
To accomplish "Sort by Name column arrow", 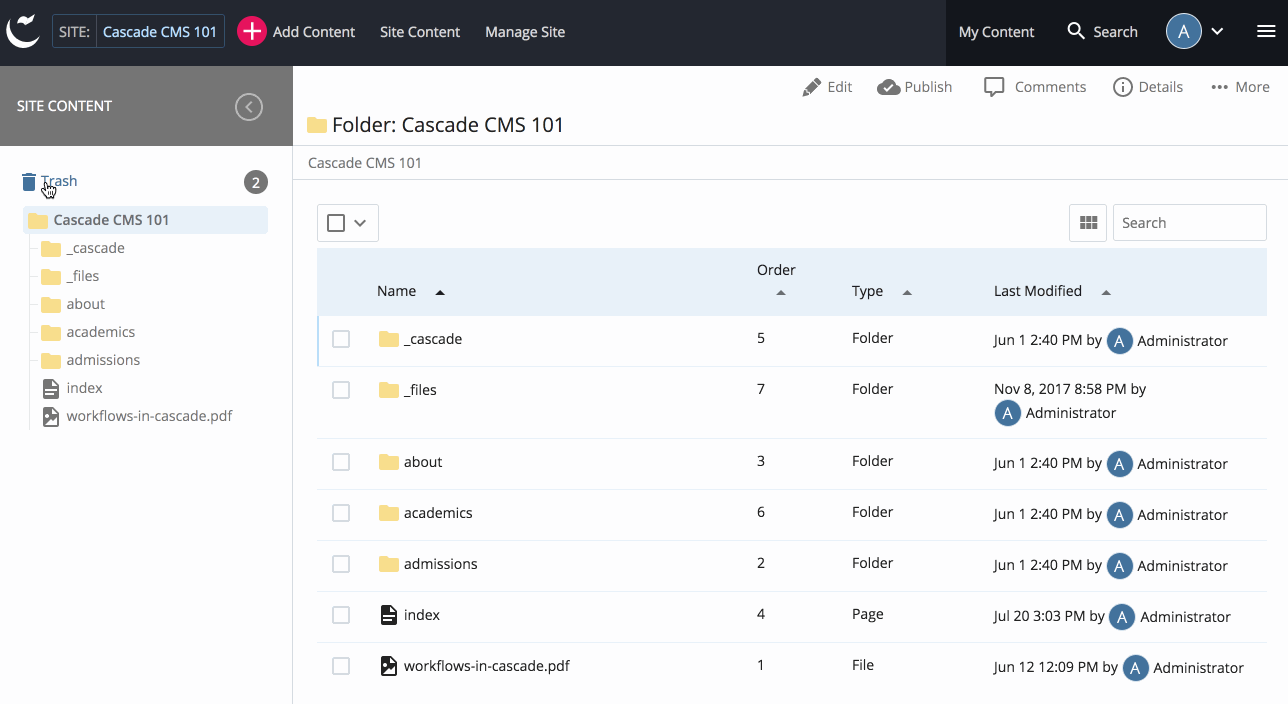I will coord(440,292).
